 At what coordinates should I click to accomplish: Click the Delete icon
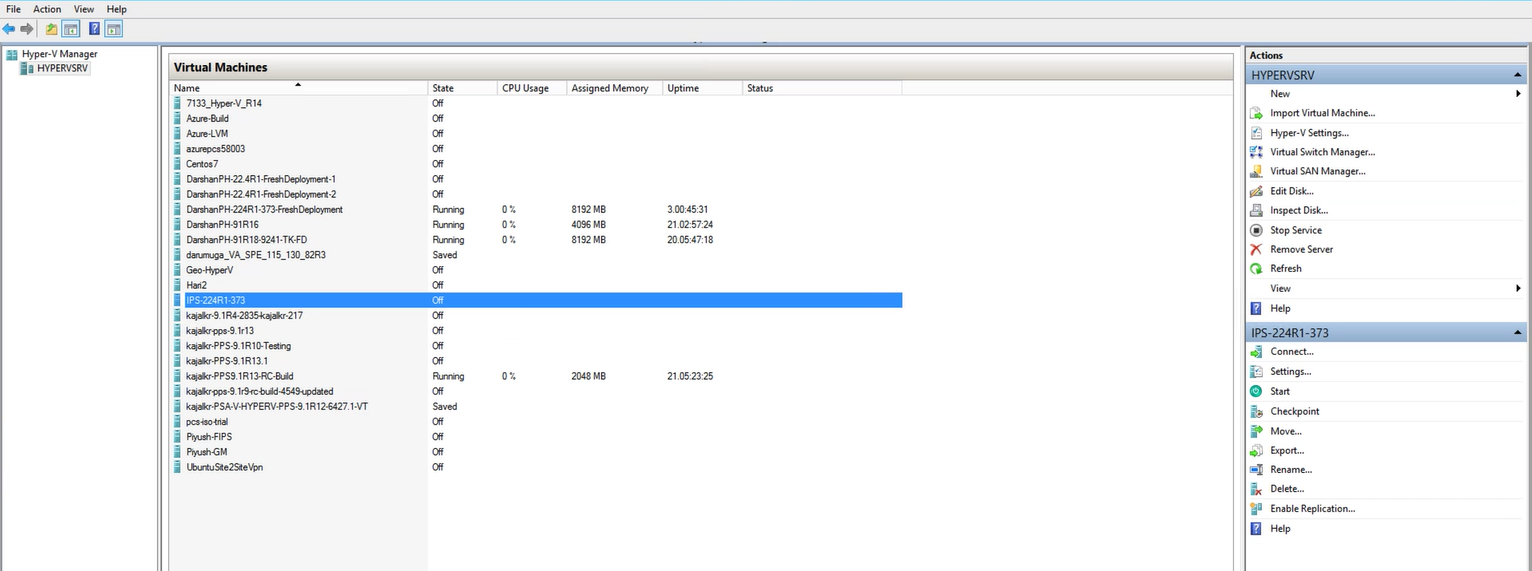[x=1257, y=489]
